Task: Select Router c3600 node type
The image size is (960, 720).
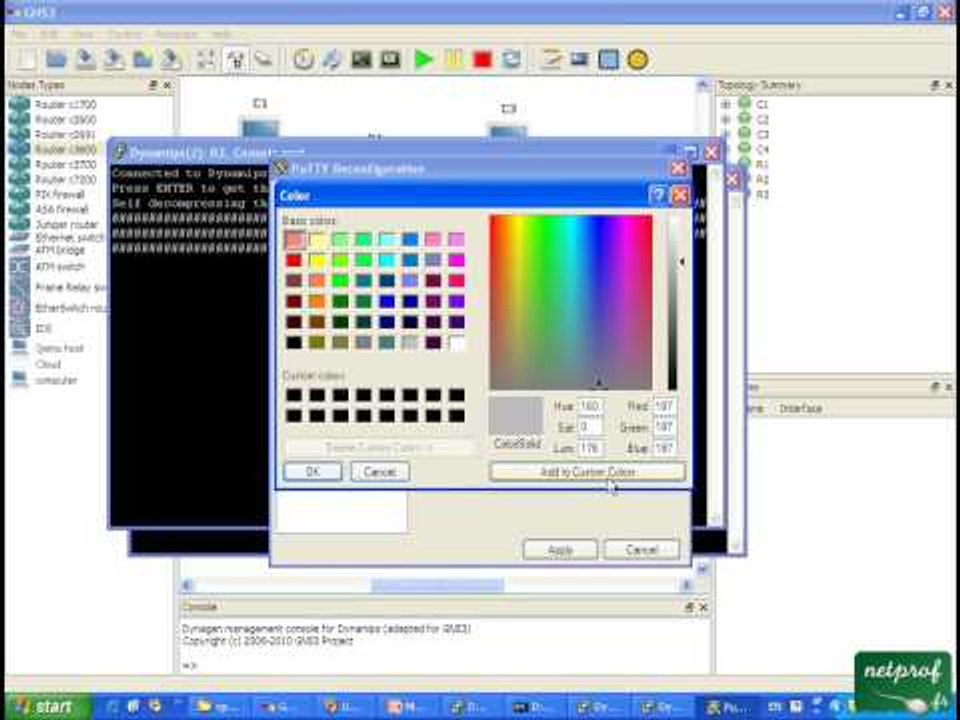Action: [65, 149]
